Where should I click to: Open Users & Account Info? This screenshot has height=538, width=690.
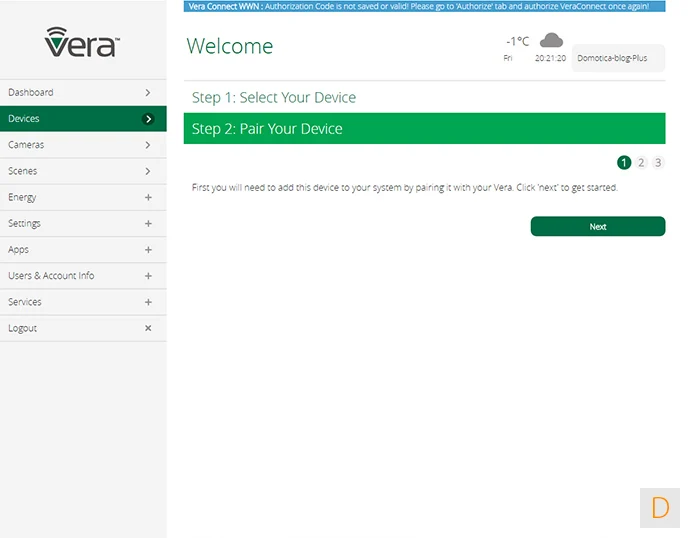(x=83, y=276)
